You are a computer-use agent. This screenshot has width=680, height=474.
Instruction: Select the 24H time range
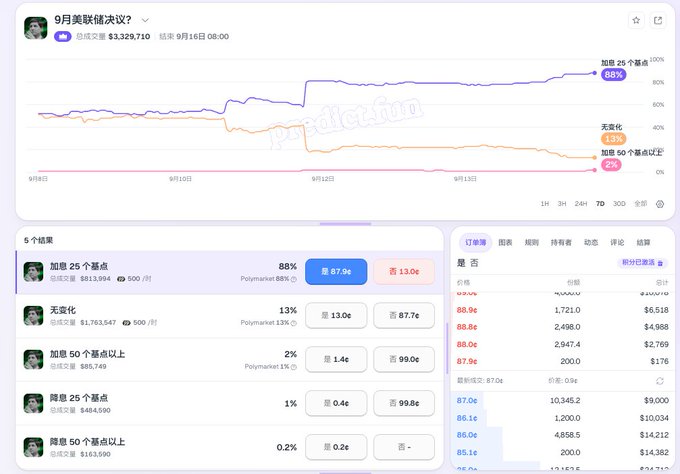pyautogui.click(x=581, y=204)
